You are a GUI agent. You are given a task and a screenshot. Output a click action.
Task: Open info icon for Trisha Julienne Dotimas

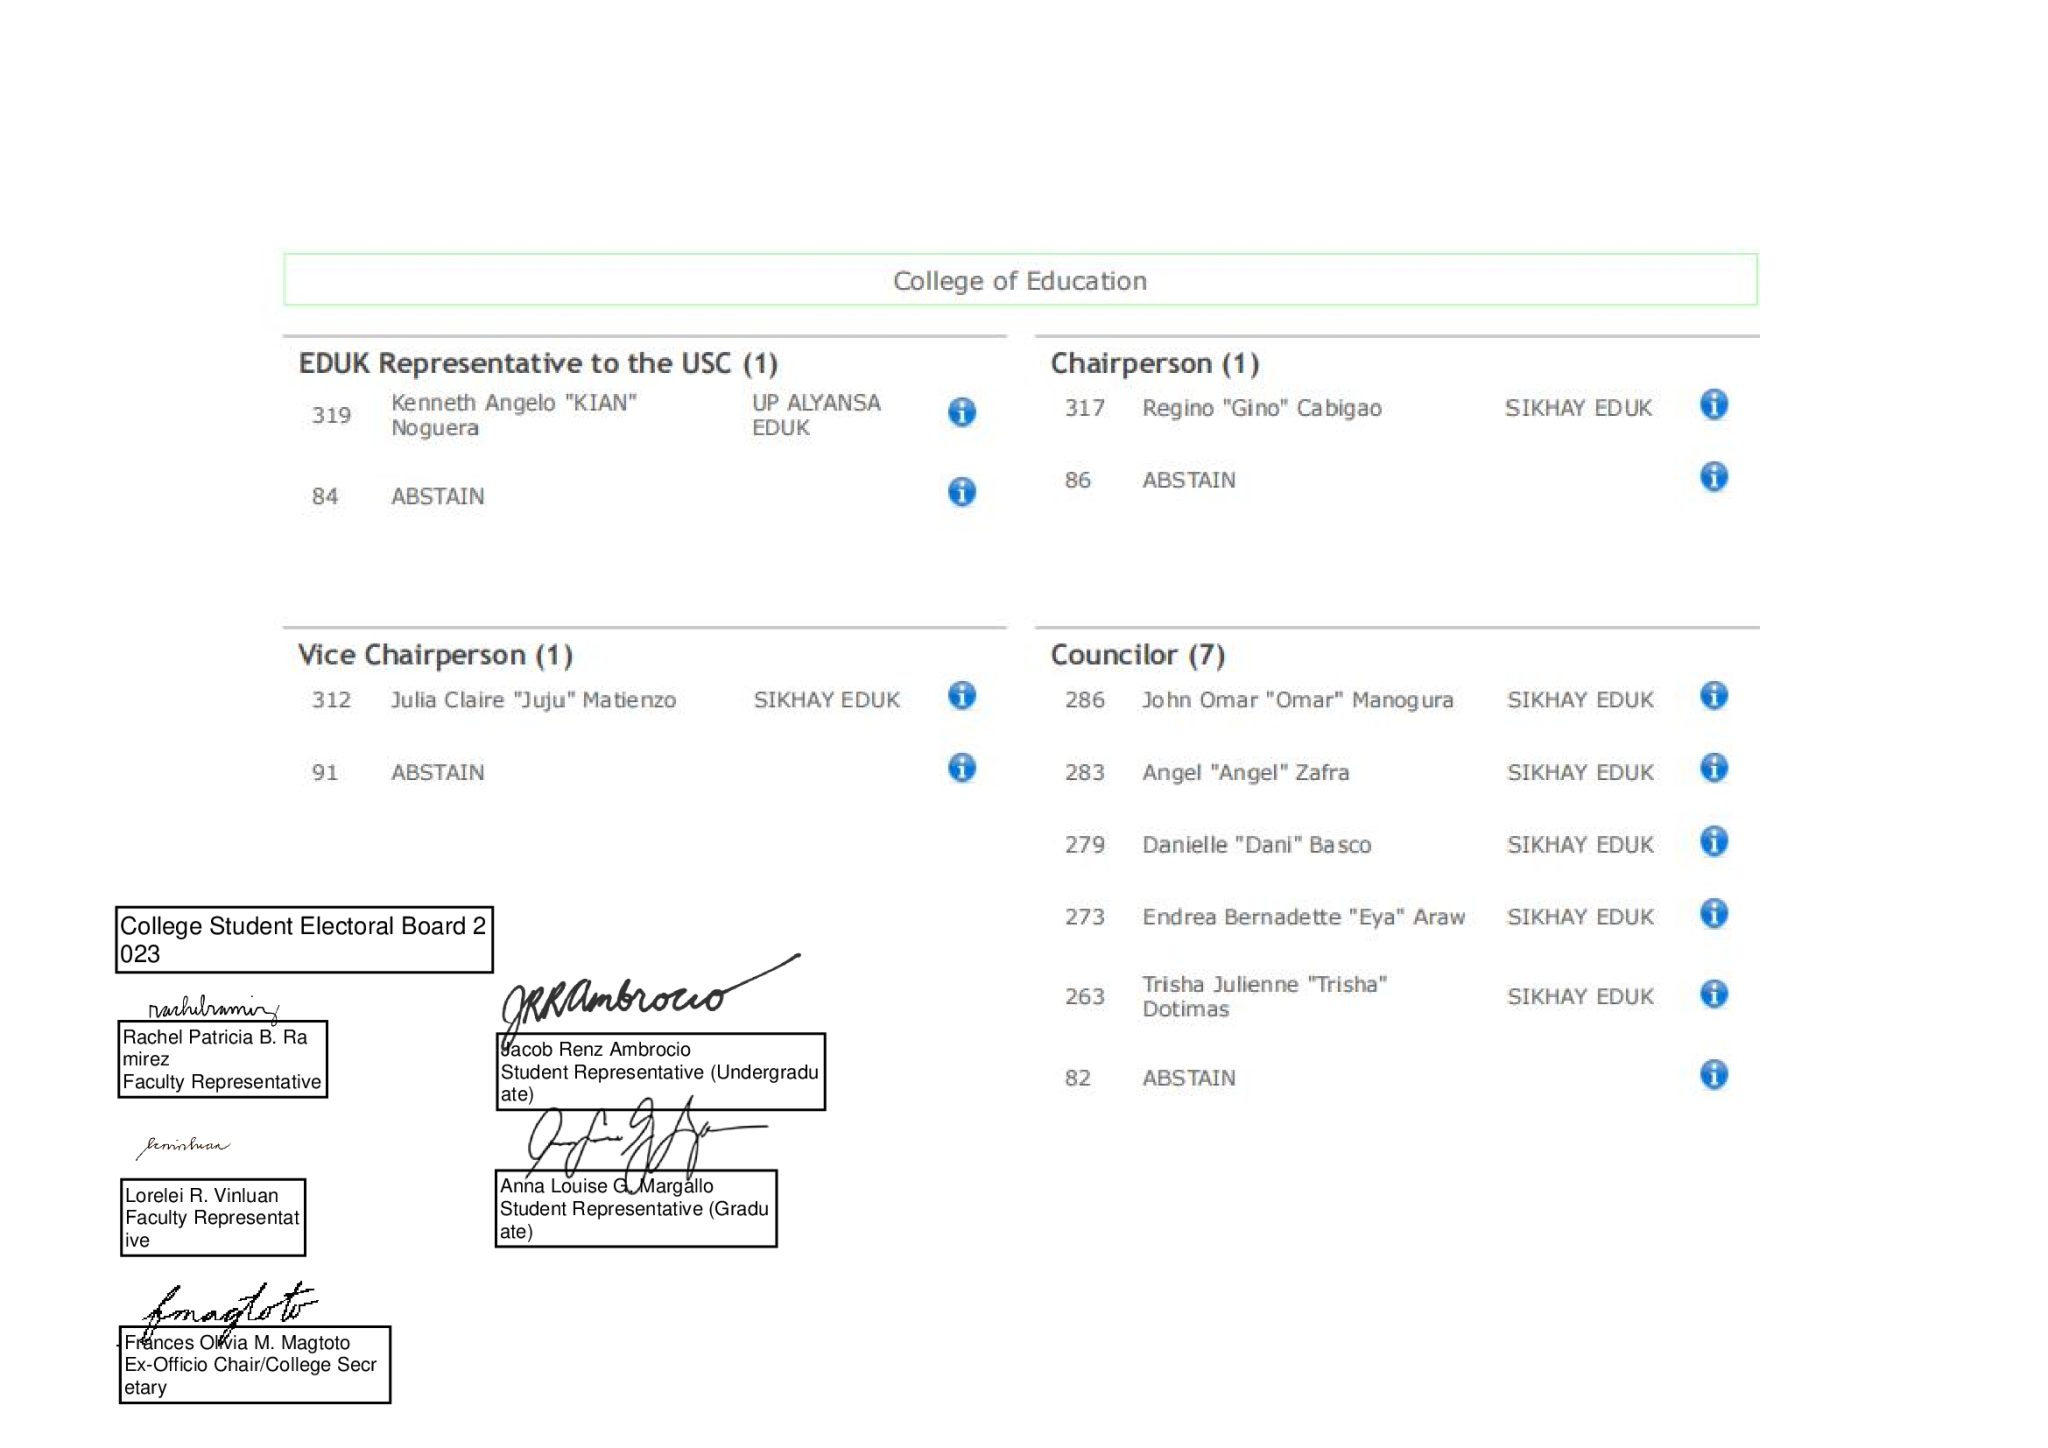(1713, 994)
